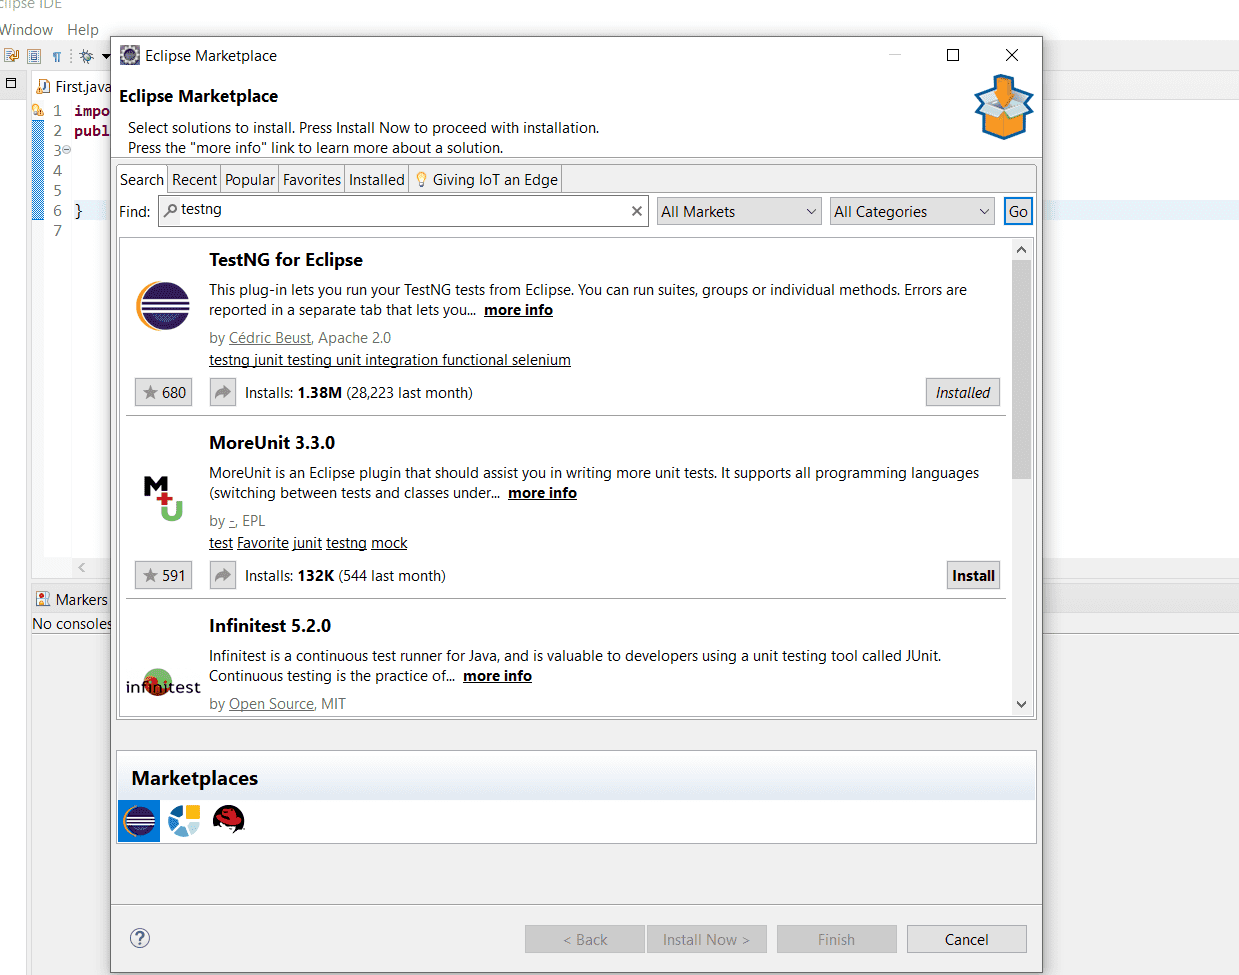Click the Toggle Block Selection toolbar icon
Image resolution: width=1239 pixels, height=975 pixels.
[34, 56]
